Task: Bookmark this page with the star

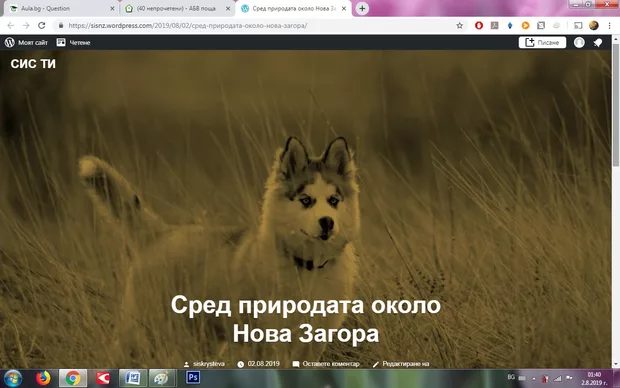Action: 459,25
